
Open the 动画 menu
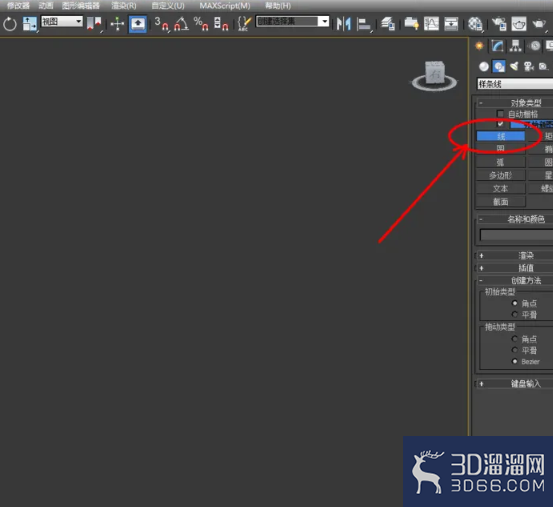[x=46, y=6]
